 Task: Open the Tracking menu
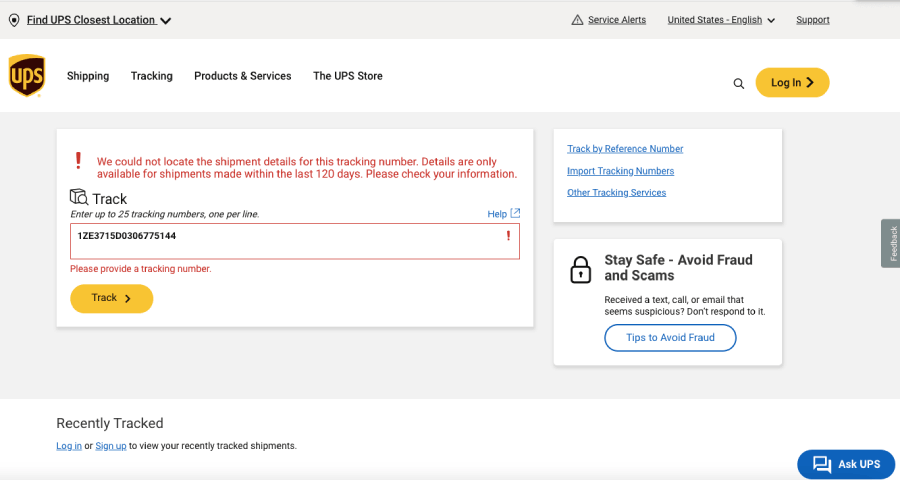coord(152,76)
